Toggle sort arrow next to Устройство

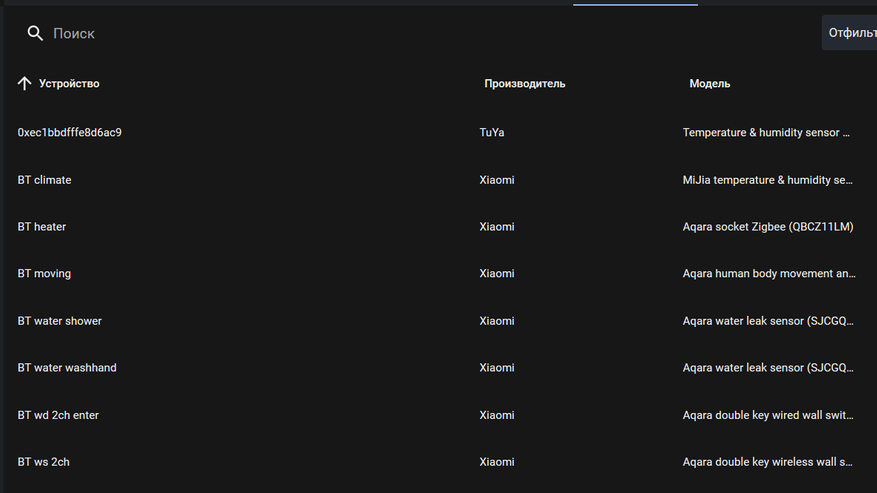coord(25,83)
